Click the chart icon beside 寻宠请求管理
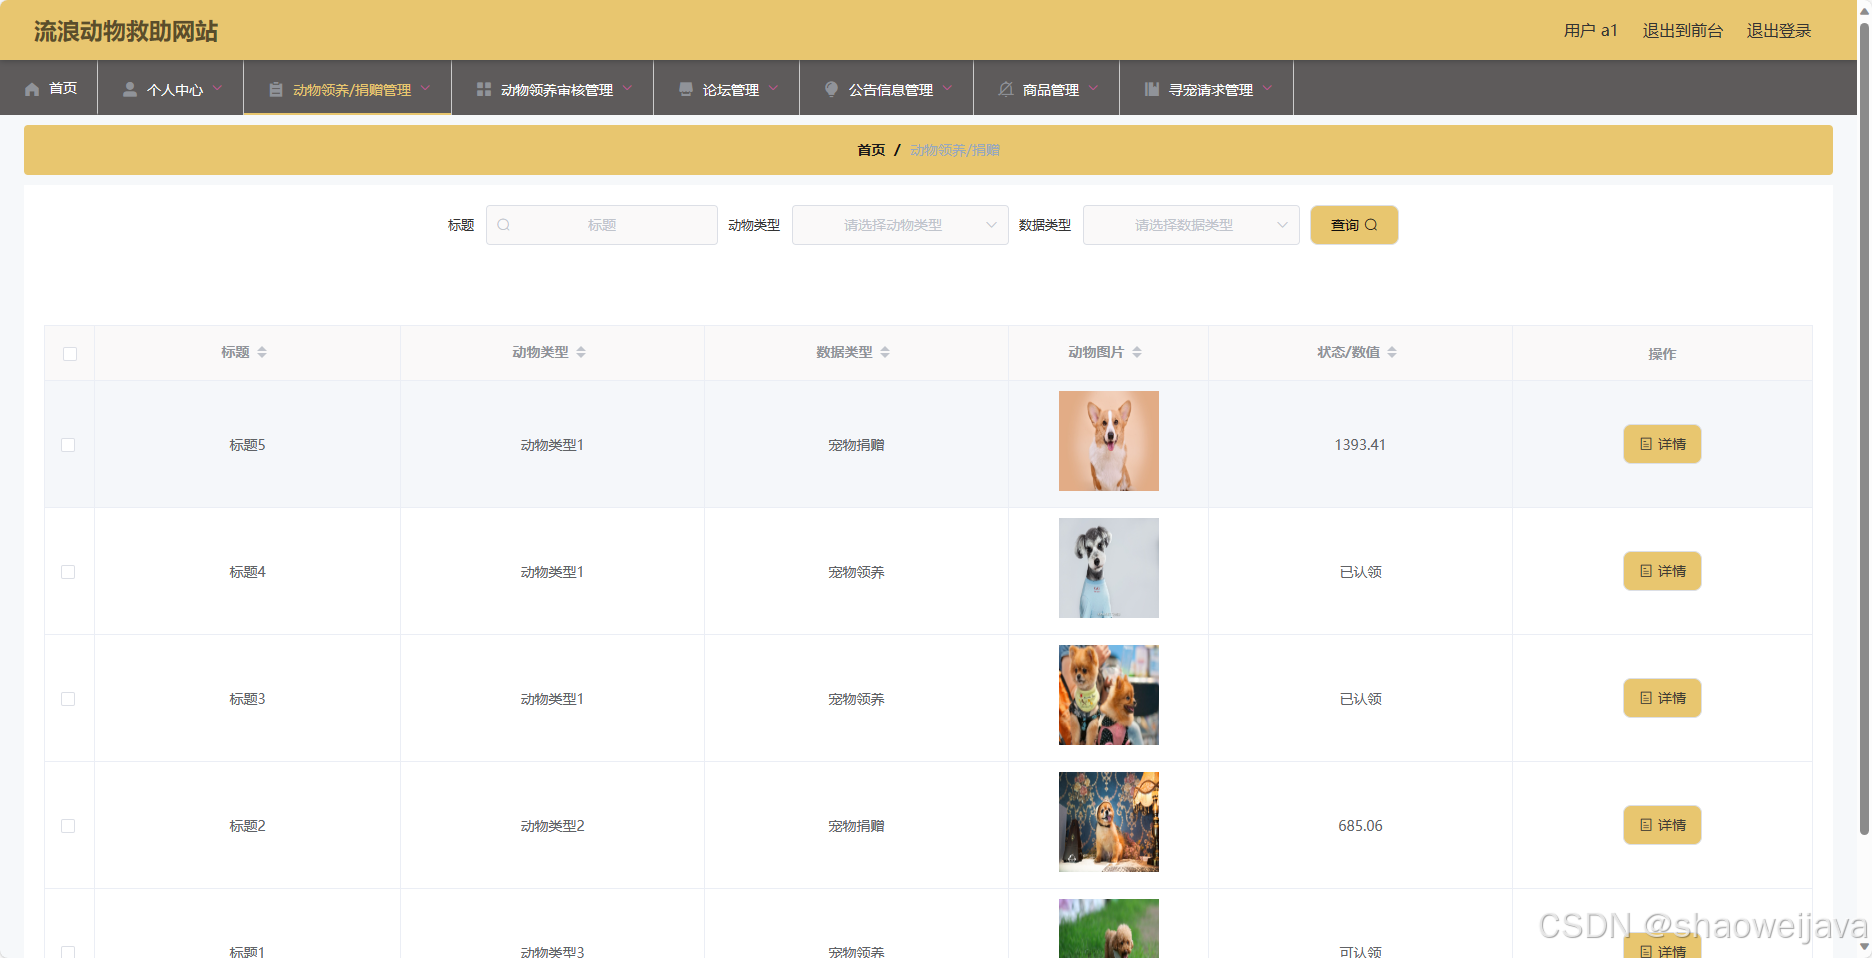 tap(1152, 89)
